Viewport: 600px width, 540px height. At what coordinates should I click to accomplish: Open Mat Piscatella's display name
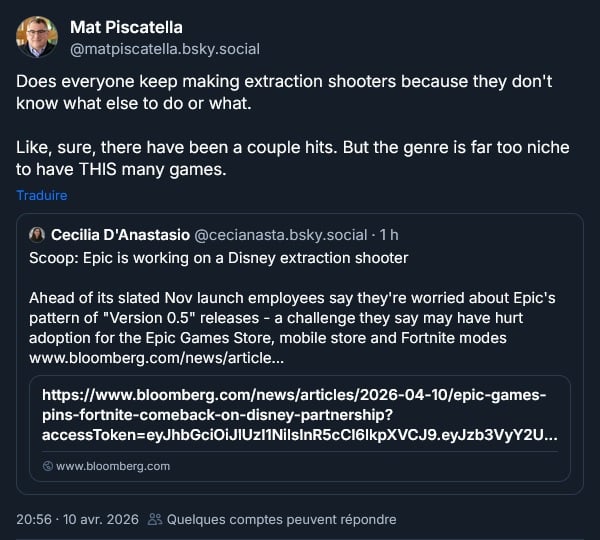(126, 26)
